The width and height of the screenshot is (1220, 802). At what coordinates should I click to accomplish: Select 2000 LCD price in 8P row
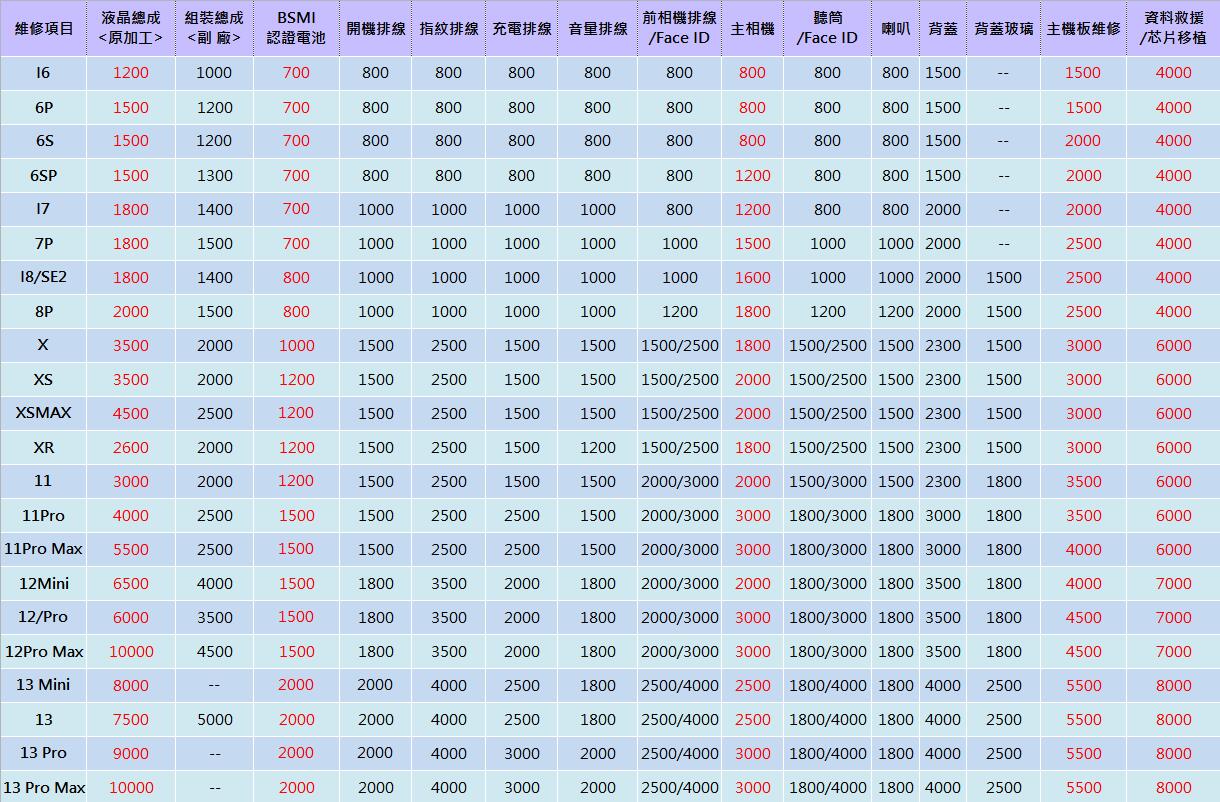click(x=131, y=312)
